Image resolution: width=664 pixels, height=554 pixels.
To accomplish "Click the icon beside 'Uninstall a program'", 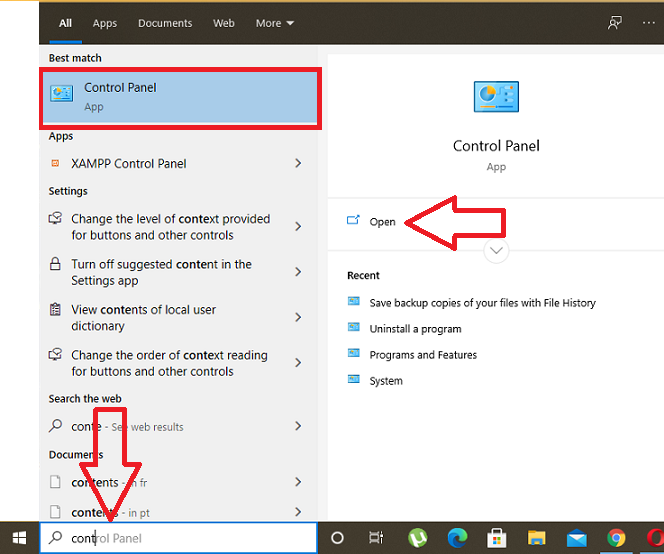I will pyautogui.click(x=354, y=327).
